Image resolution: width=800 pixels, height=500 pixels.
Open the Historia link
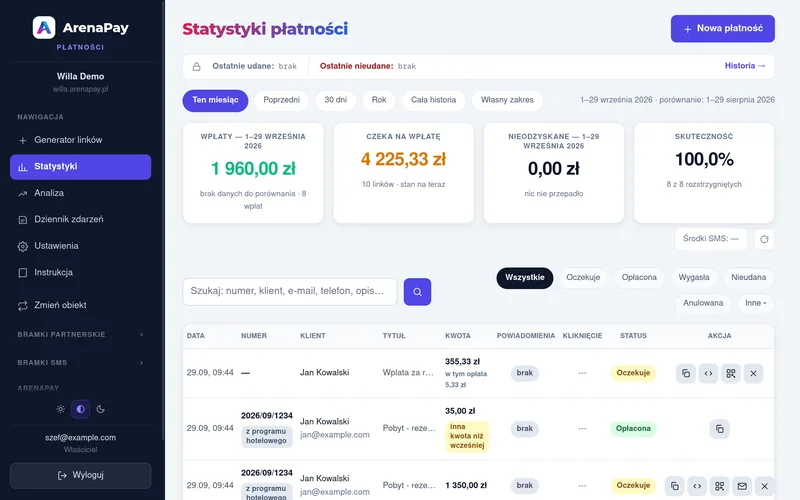coord(745,66)
